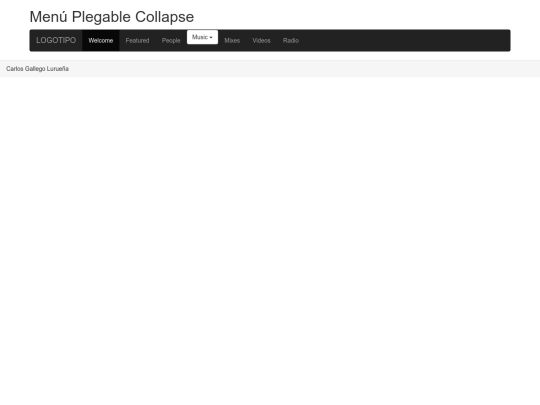Click the name Carlos in the footer
The height and width of the screenshot is (405, 540).
[15, 69]
